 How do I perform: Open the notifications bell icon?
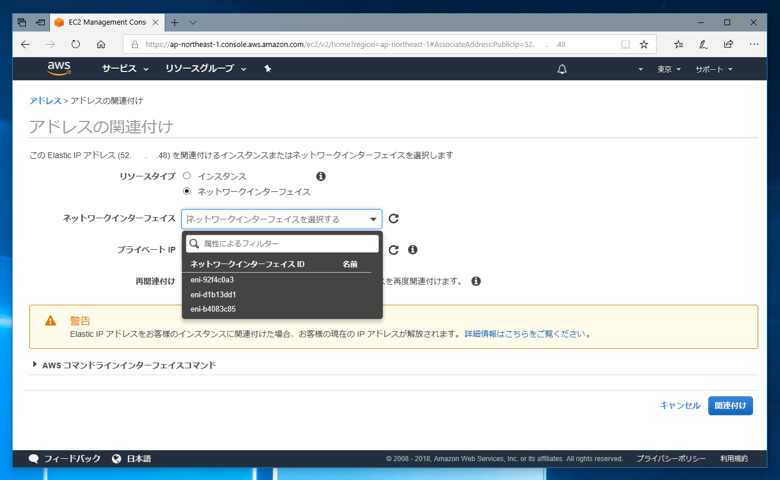562,69
